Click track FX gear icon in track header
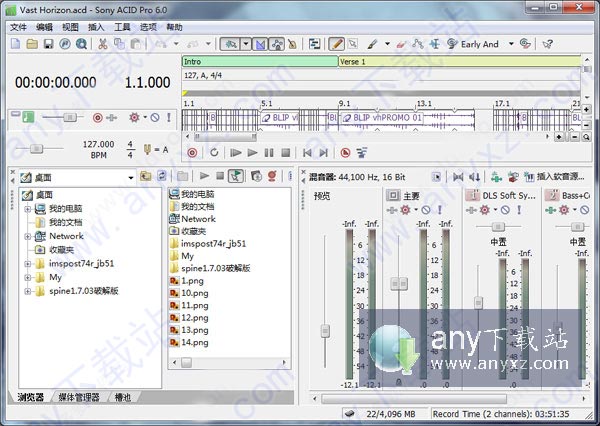600x426 pixels. coord(134,117)
